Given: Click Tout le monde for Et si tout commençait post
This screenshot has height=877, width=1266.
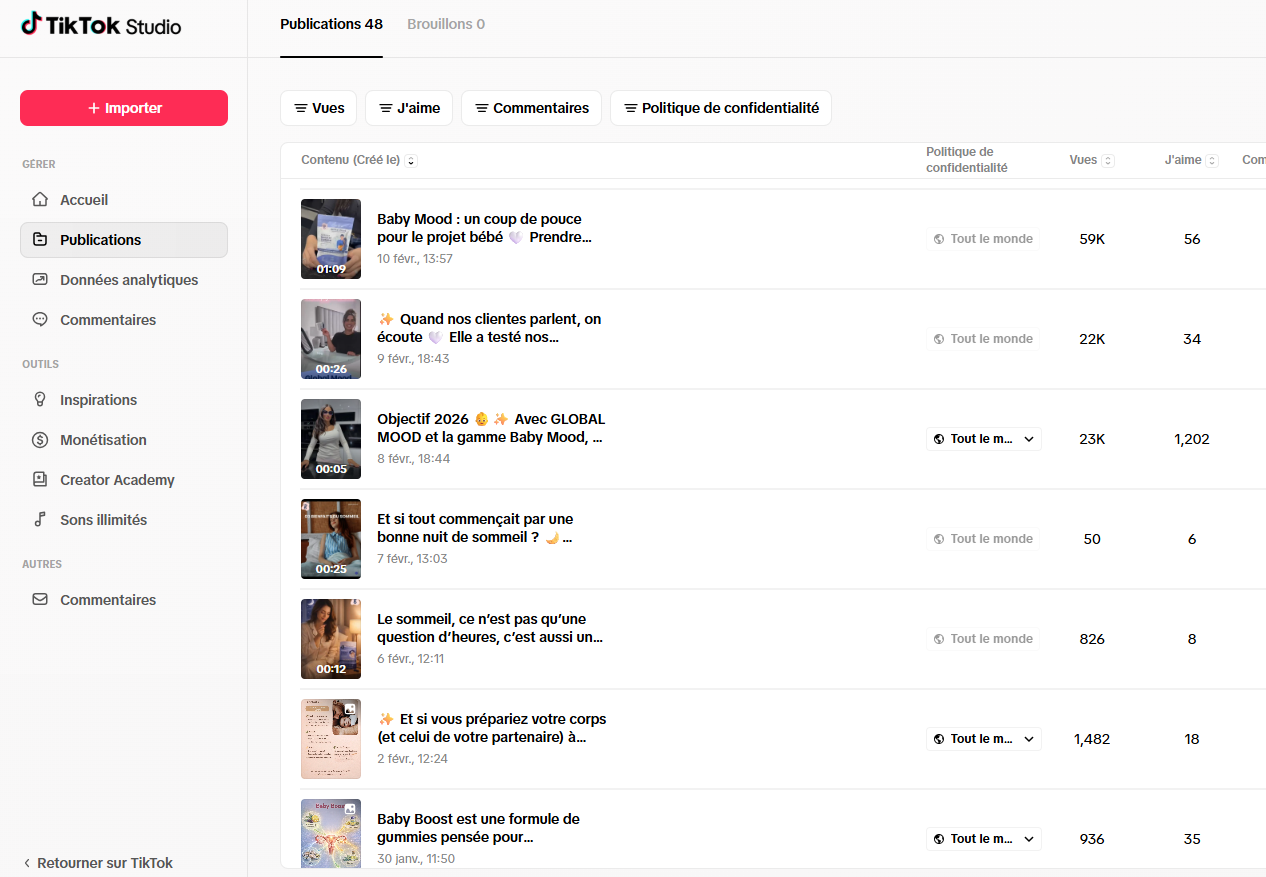Looking at the screenshot, I should click(x=983, y=539).
